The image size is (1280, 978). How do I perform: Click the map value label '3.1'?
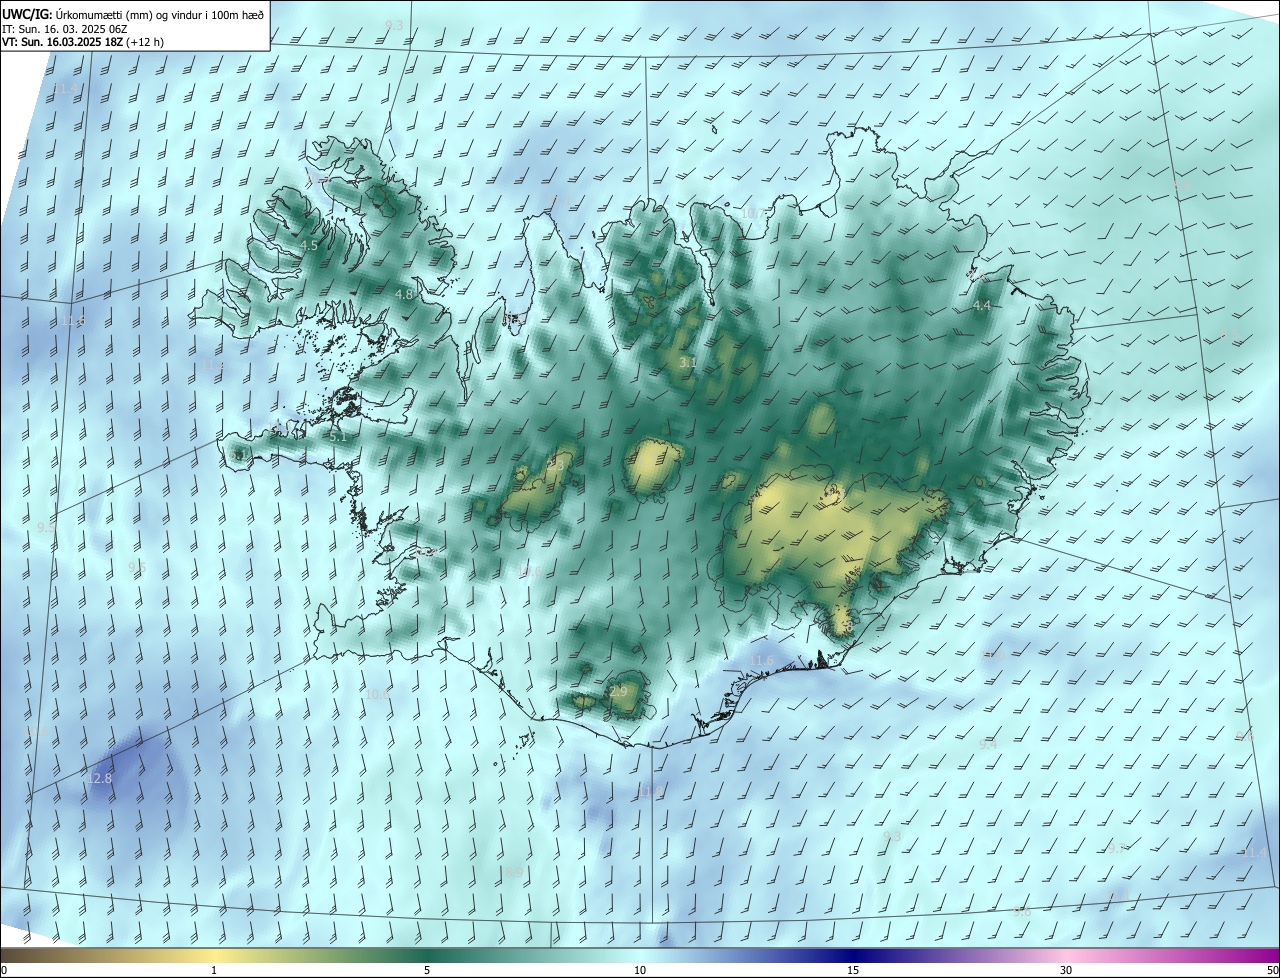pos(688,363)
